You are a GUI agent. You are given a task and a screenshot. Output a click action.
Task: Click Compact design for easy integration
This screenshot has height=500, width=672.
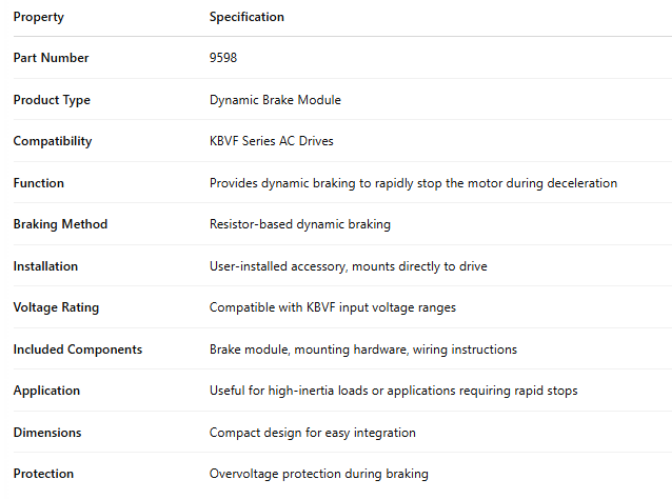coord(312,433)
